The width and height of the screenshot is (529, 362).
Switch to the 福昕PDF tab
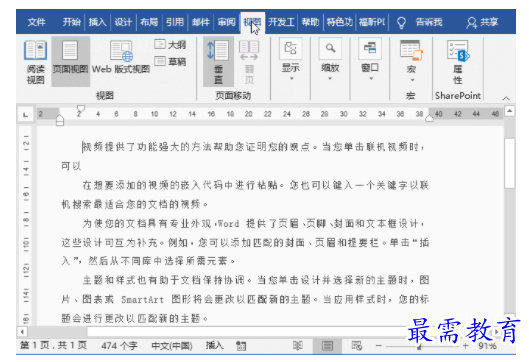(x=372, y=22)
